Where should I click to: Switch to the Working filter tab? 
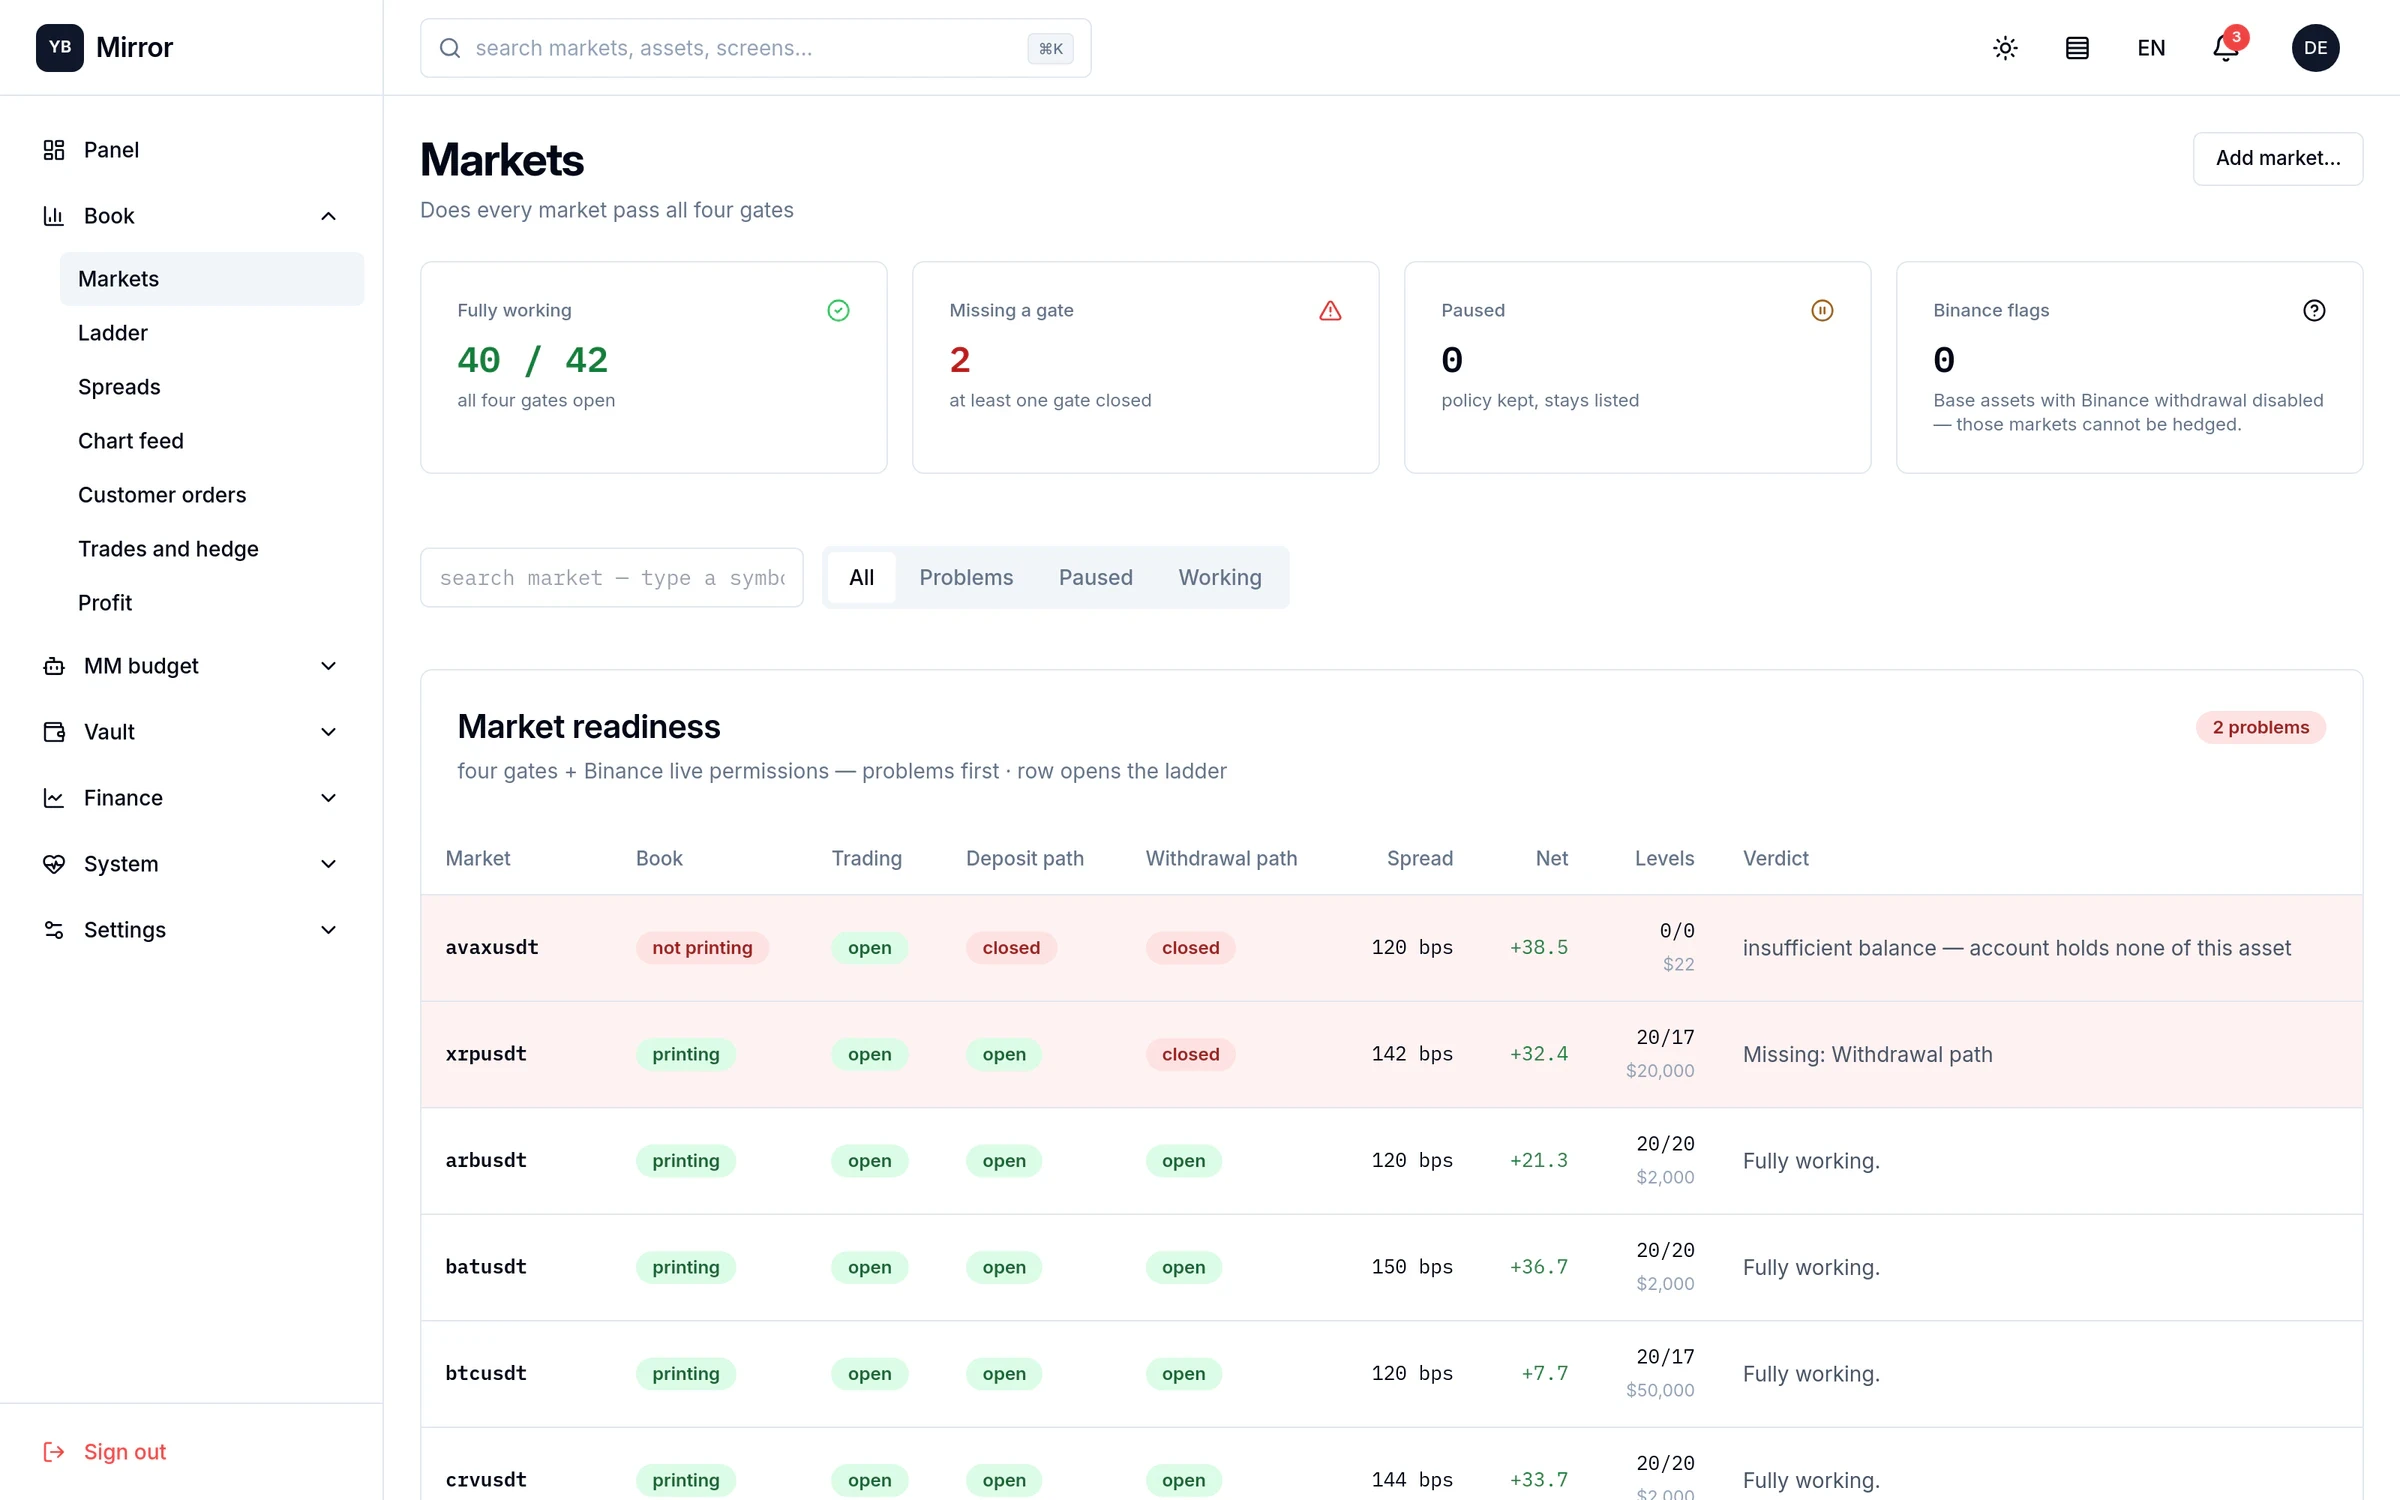tap(1220, 578)
